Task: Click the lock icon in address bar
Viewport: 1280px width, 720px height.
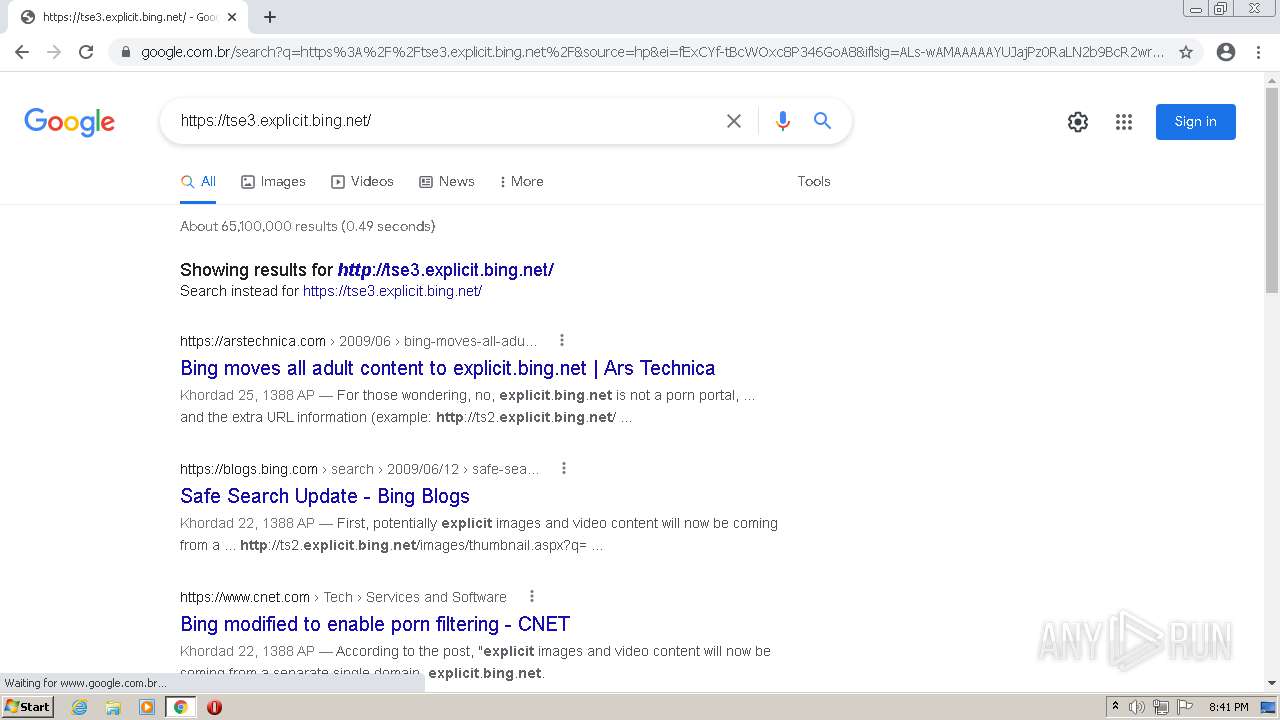Action: tap(125, 52)
